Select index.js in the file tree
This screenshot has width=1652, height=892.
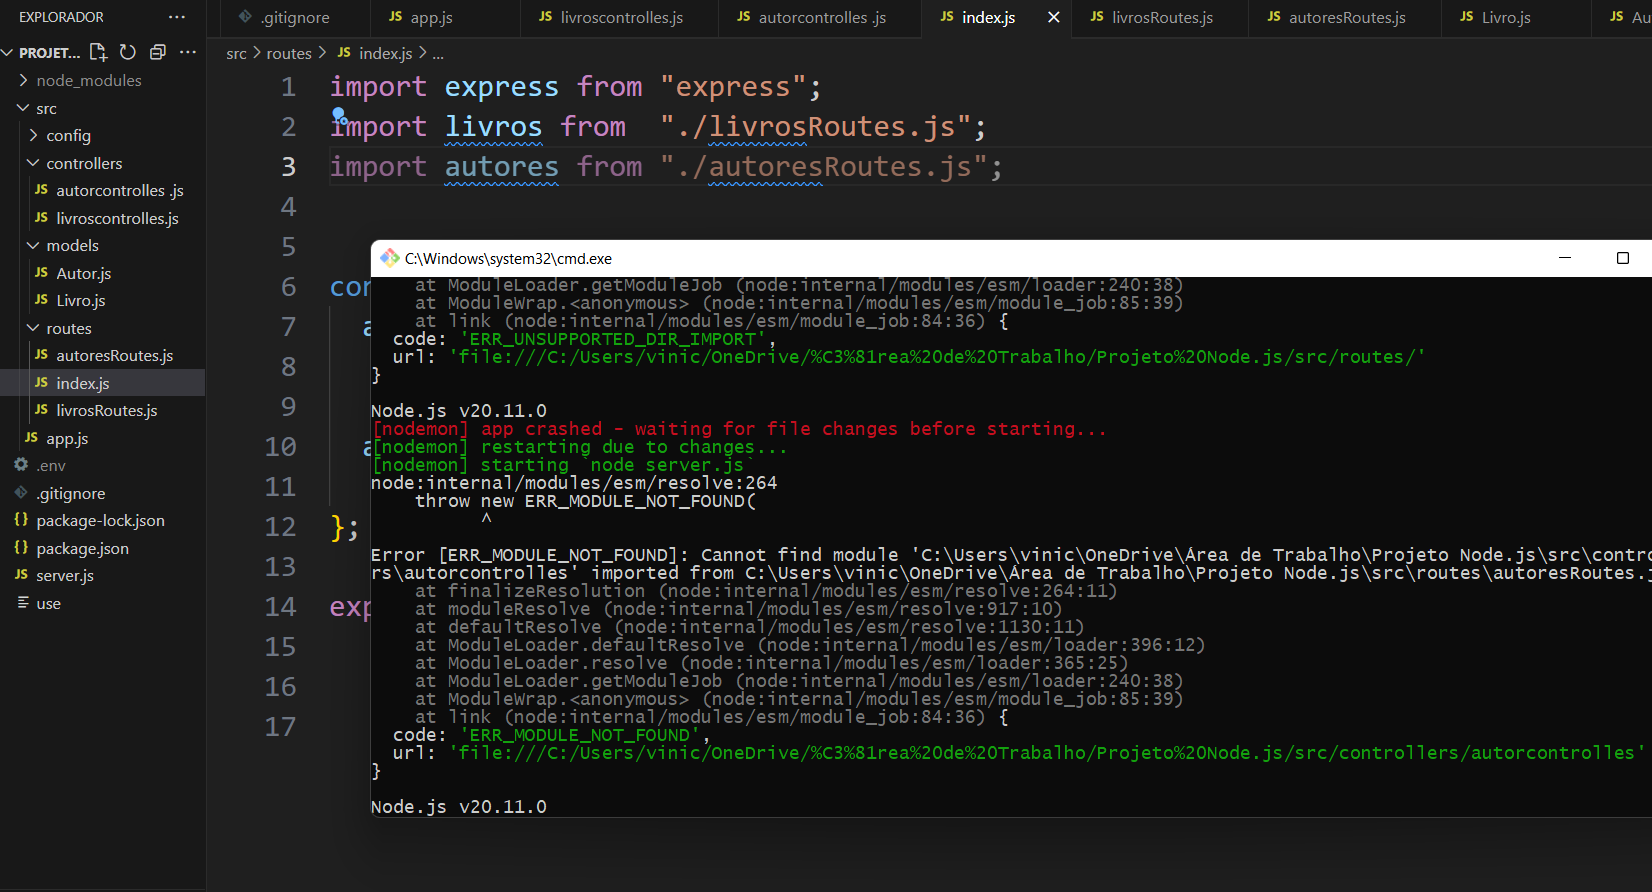102,383
